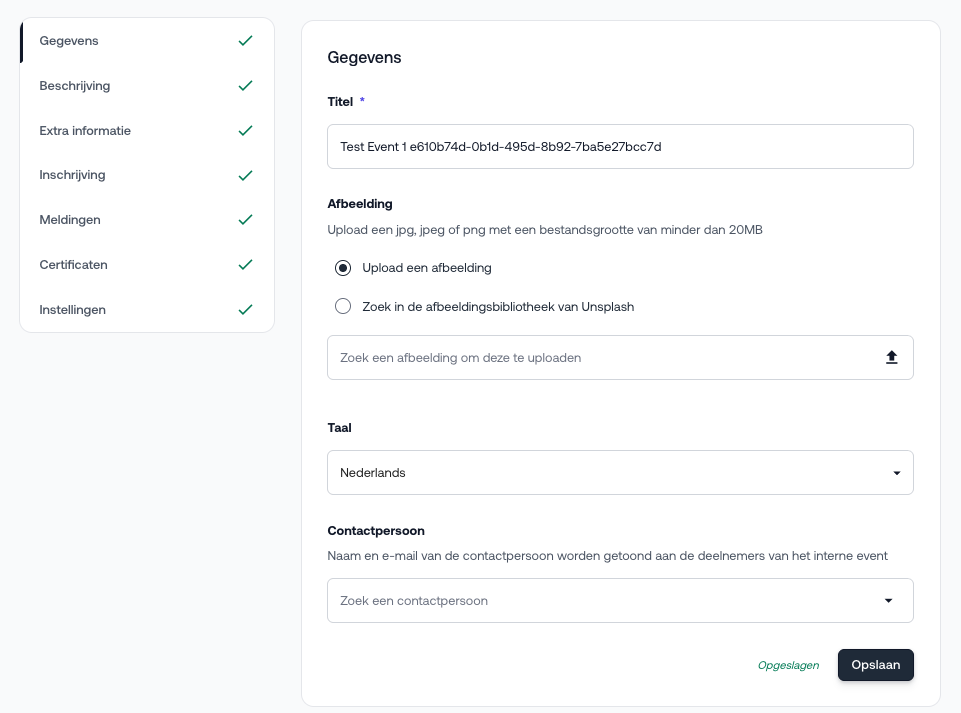Click the checkmark beside Inschrijving
This screenshot has height=713, width=961.
point(245,175)
